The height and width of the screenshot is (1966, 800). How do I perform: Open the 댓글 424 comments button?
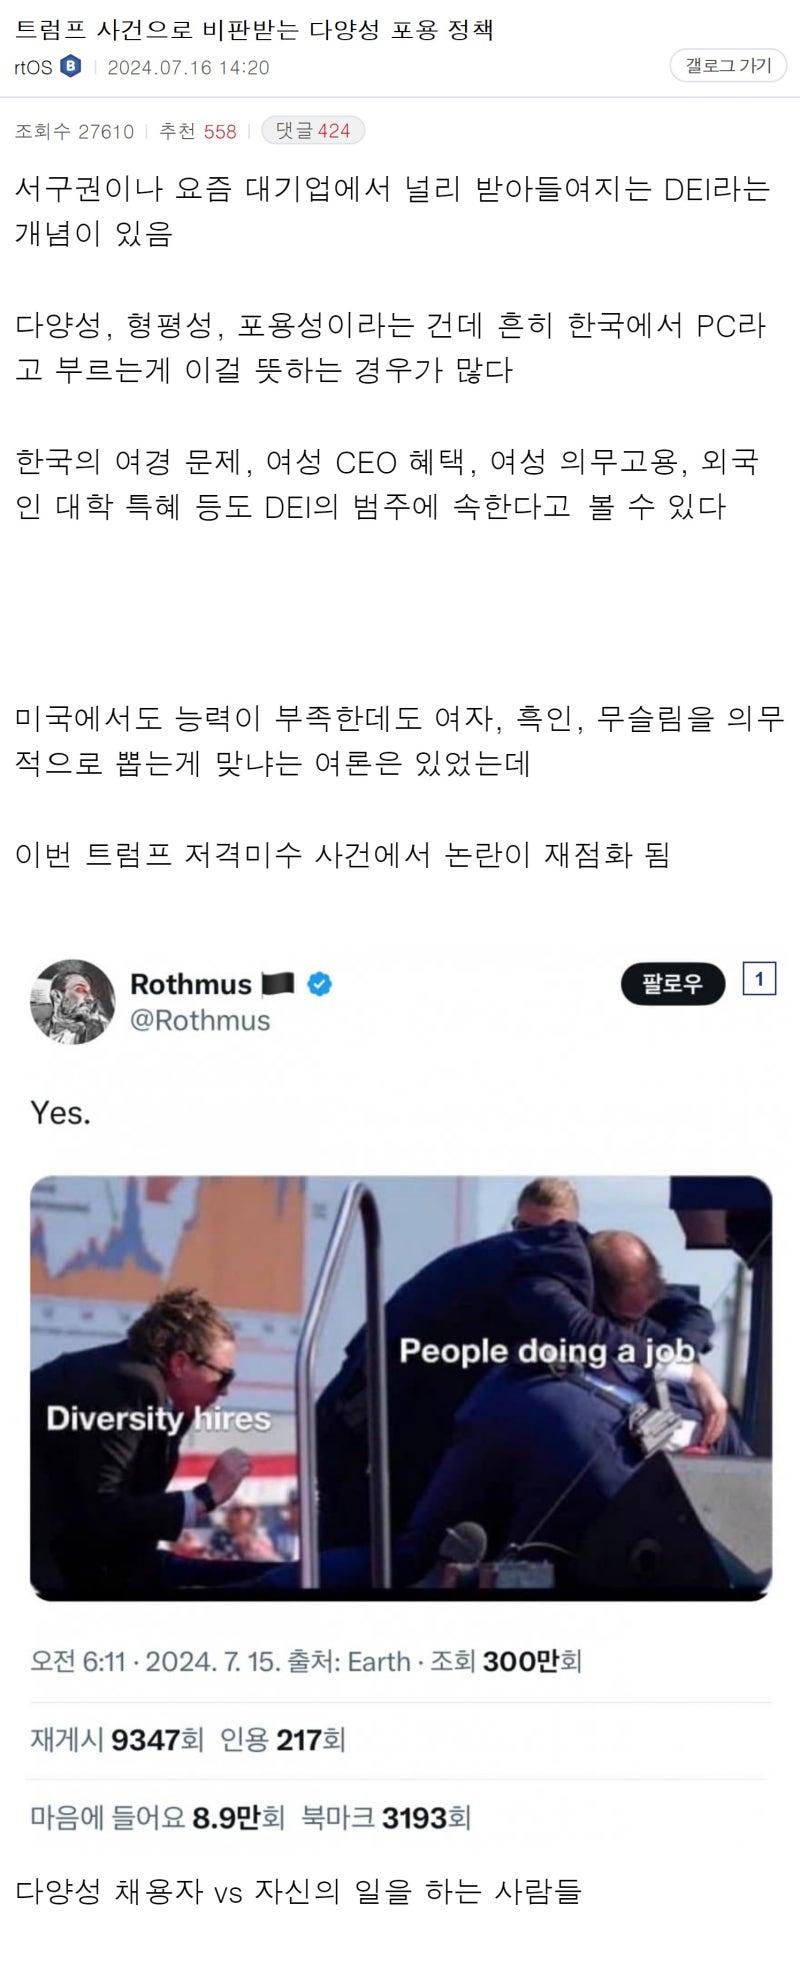313,131
